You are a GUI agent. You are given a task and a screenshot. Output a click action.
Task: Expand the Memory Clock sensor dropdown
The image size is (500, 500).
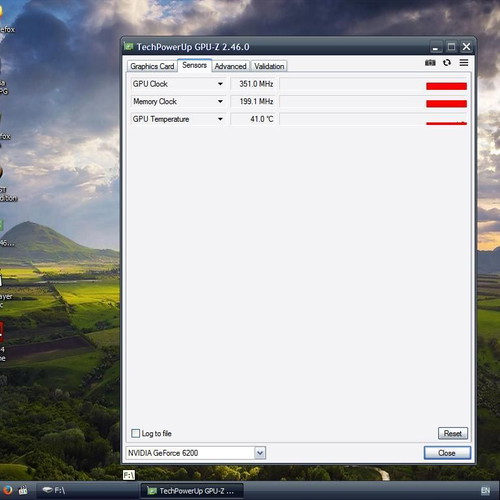click(220, 101)
